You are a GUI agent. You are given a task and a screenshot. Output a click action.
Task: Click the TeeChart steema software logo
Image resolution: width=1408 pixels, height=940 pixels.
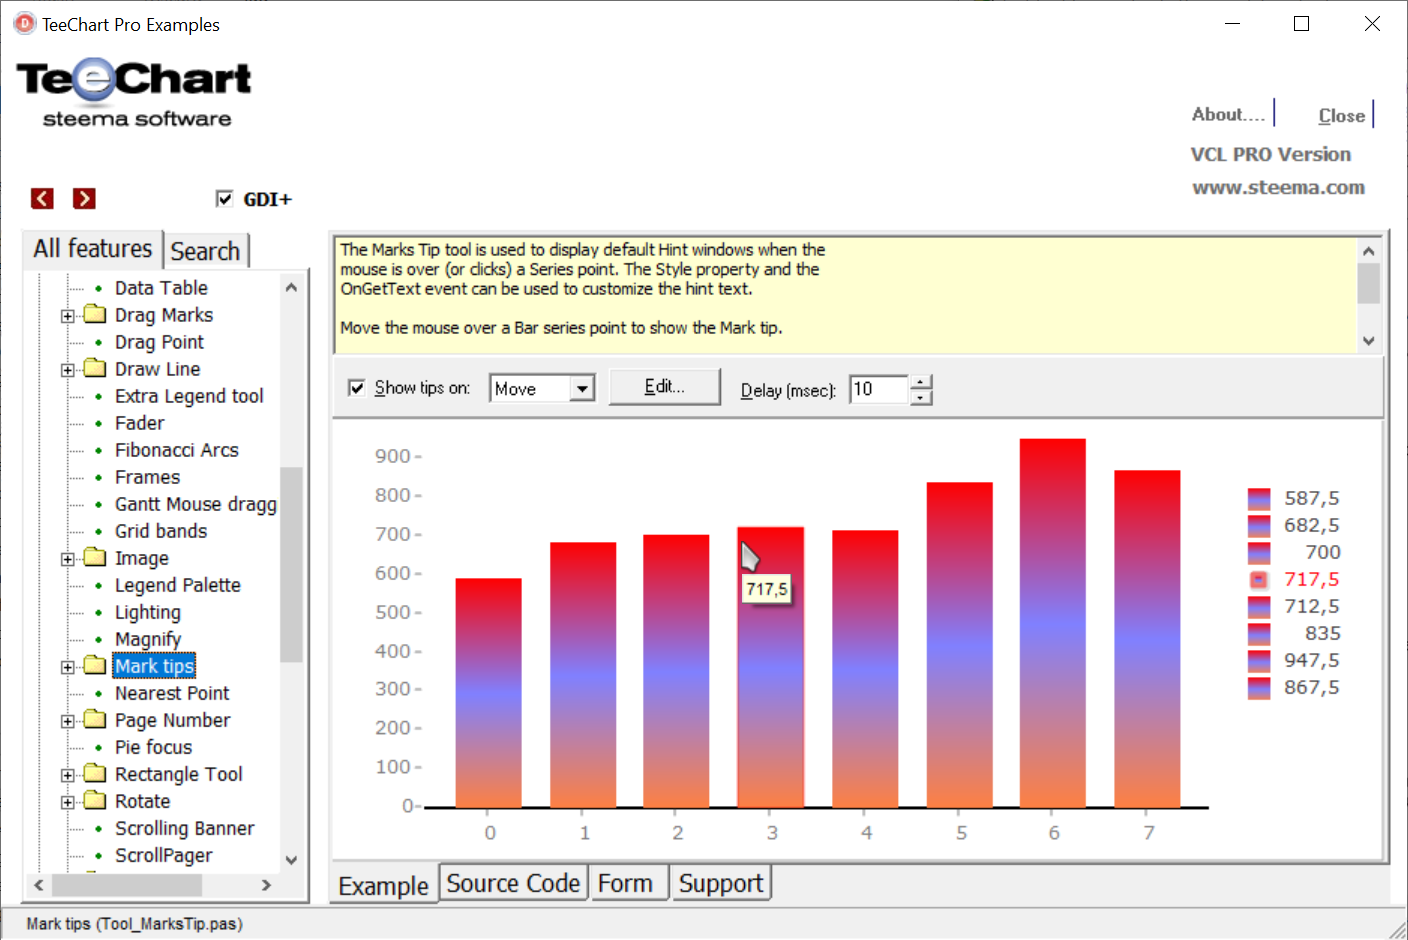(134, 93)
